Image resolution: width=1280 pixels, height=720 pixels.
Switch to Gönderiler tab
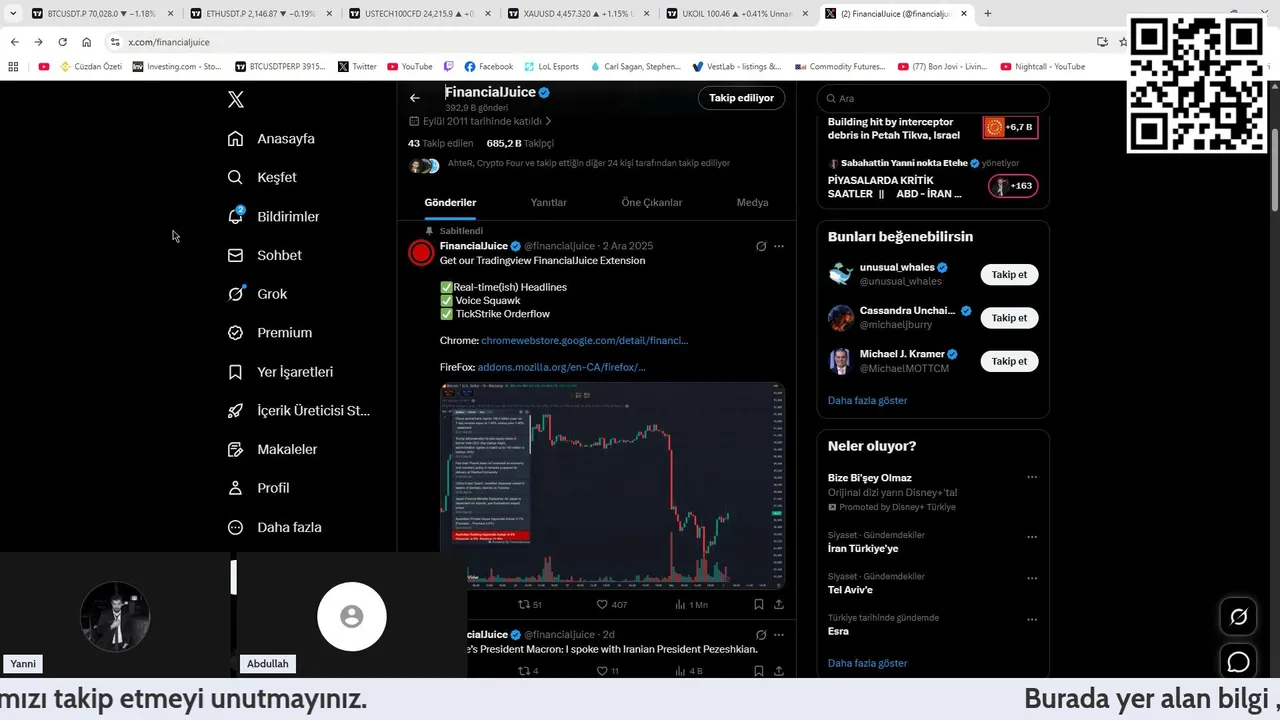pos(450,202)
